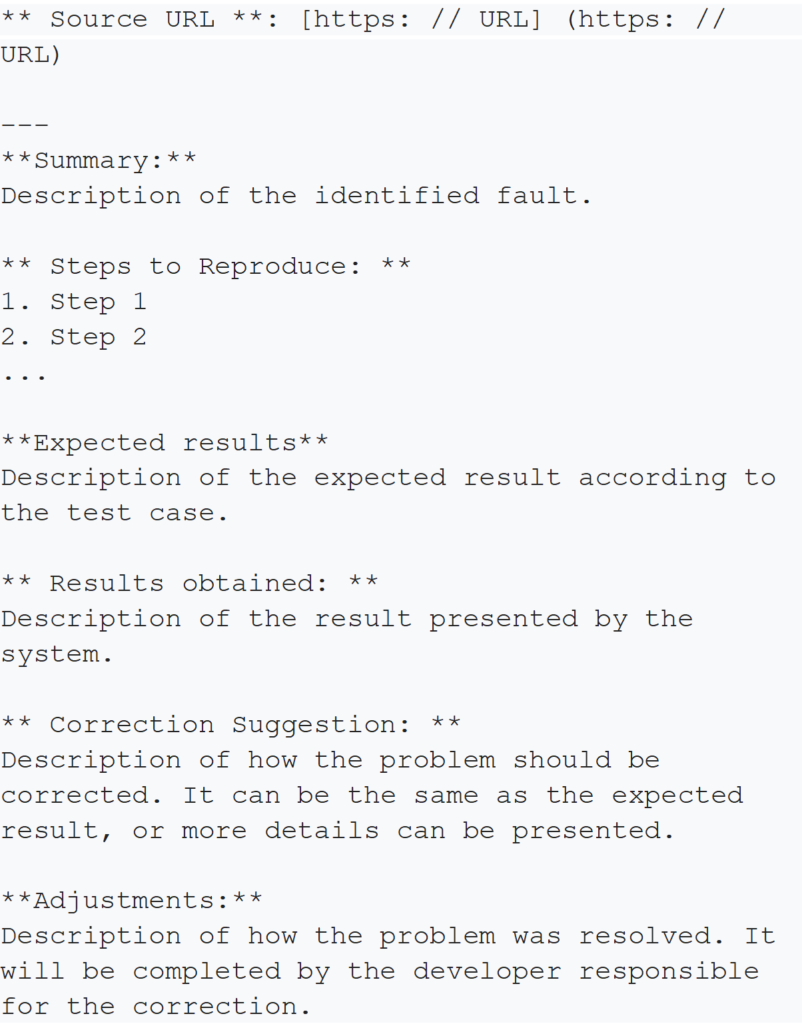The image size is (802, 1024).
Task: Click the three-dash separator line
Action: coord(25,125)
